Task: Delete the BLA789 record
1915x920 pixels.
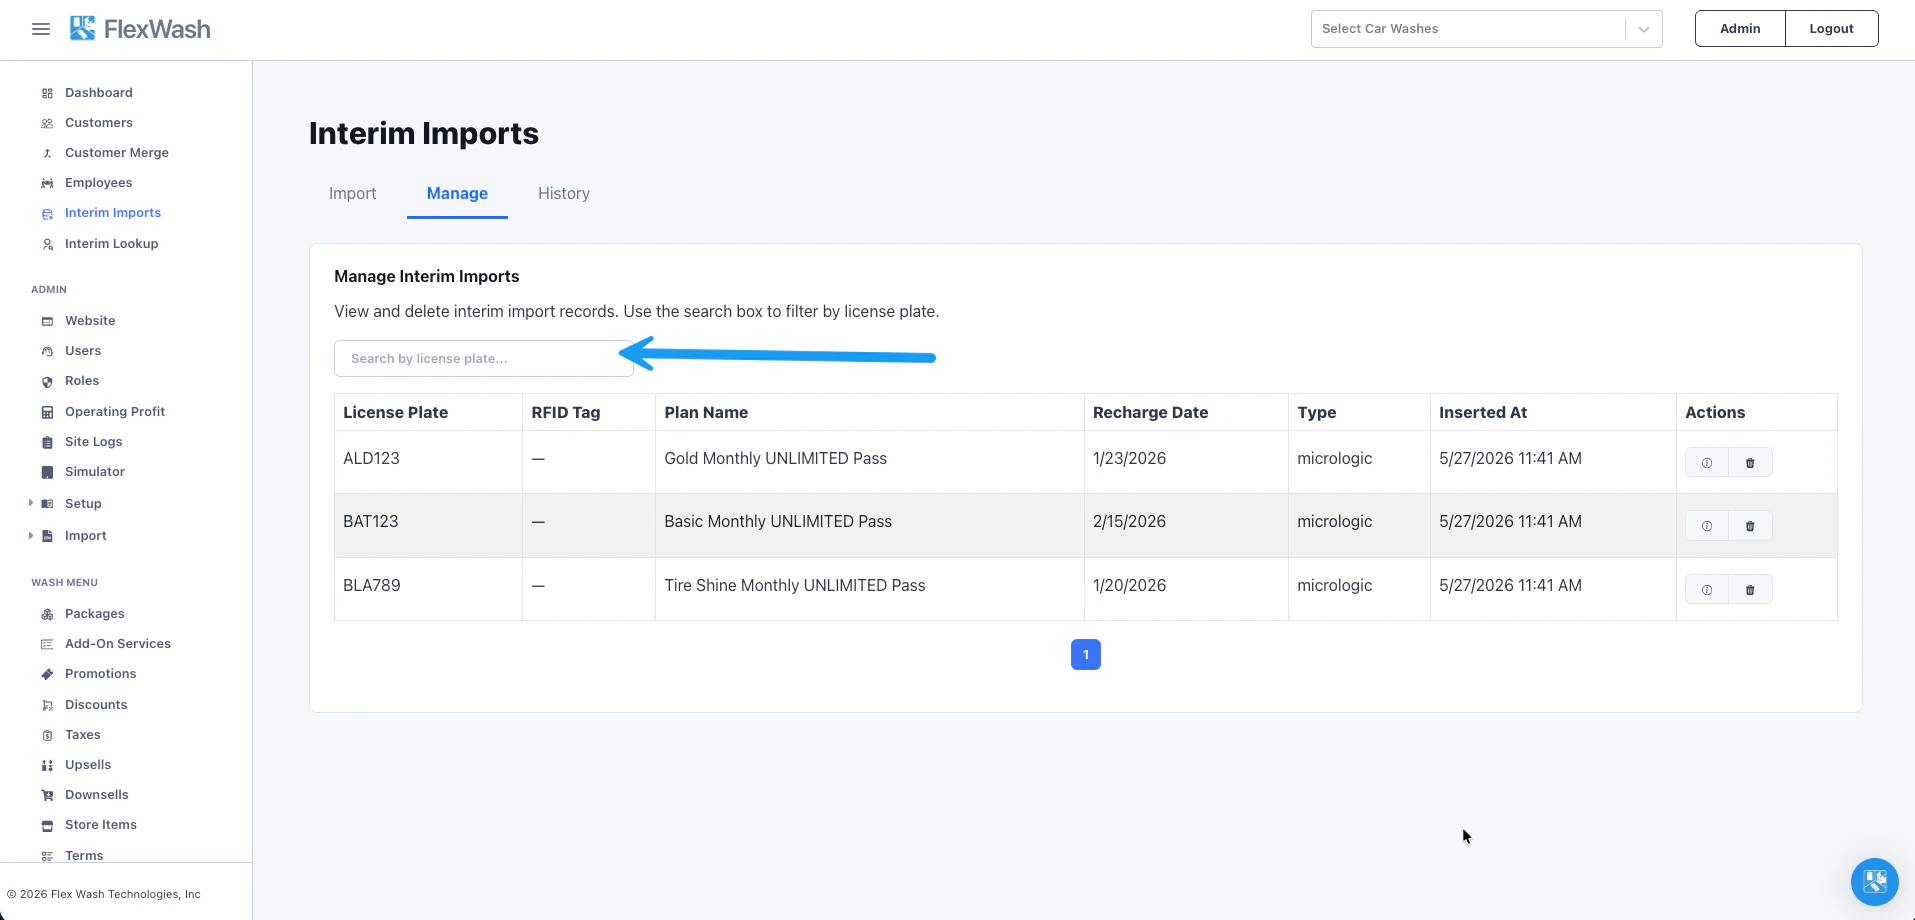Action: (x=1750, y=589)
